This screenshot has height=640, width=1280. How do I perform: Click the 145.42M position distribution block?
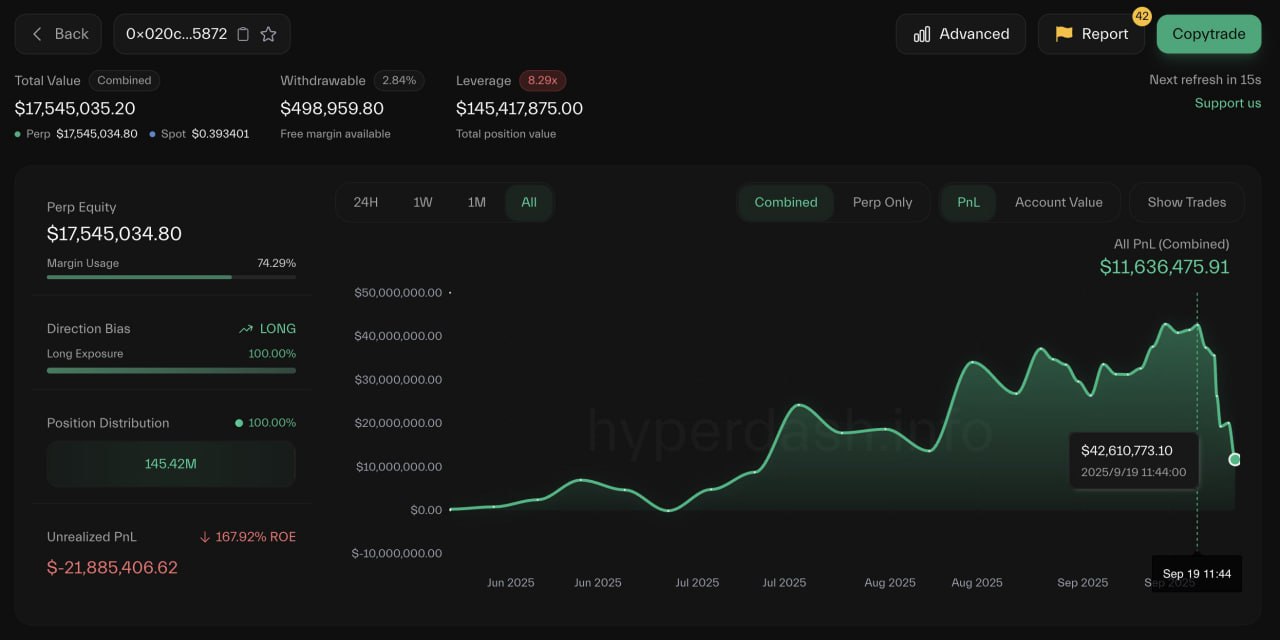171,464
